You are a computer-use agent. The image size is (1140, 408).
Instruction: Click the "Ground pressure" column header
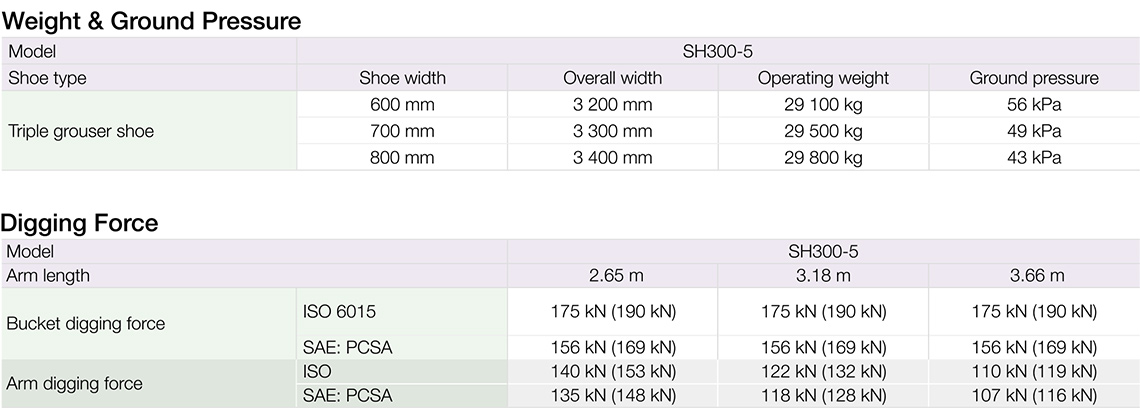[1034, 78]
